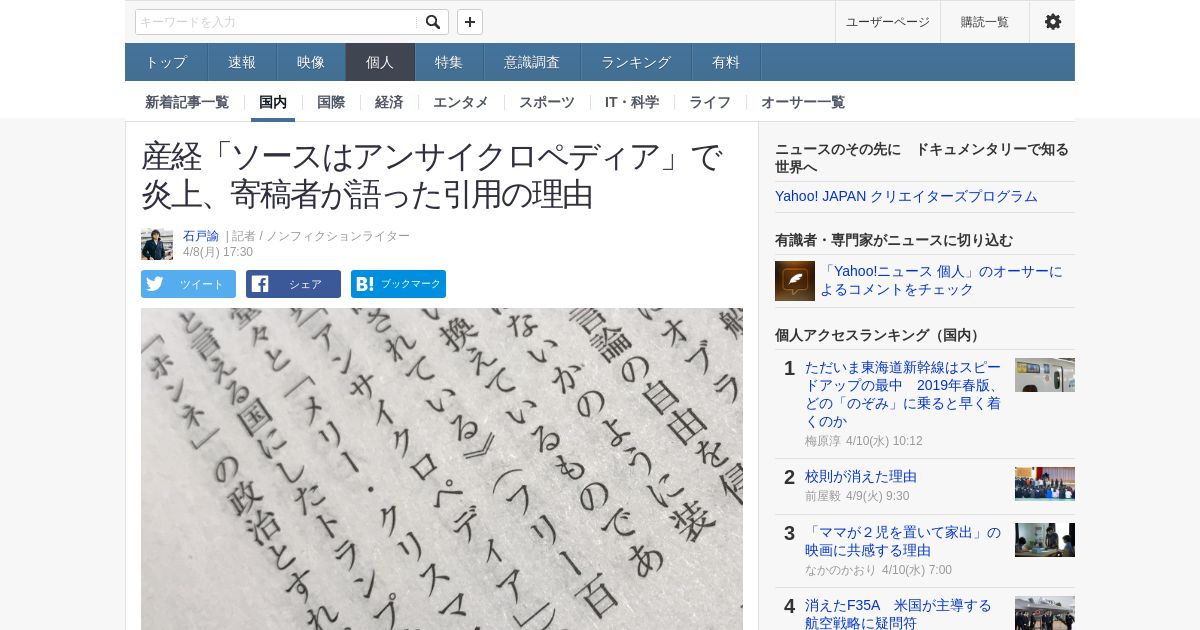Click 有識者・専門家がニュースに切り込む heading

point(894,240)
